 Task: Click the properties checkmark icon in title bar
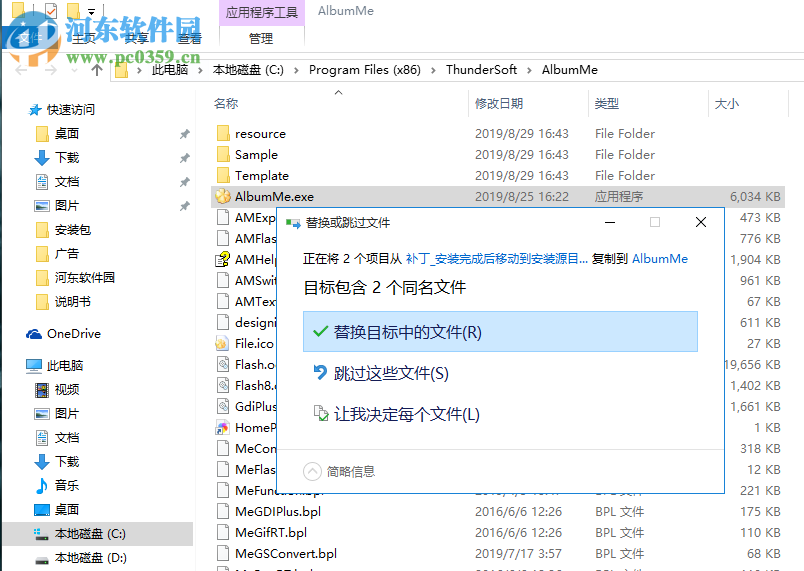coord(51,10)
